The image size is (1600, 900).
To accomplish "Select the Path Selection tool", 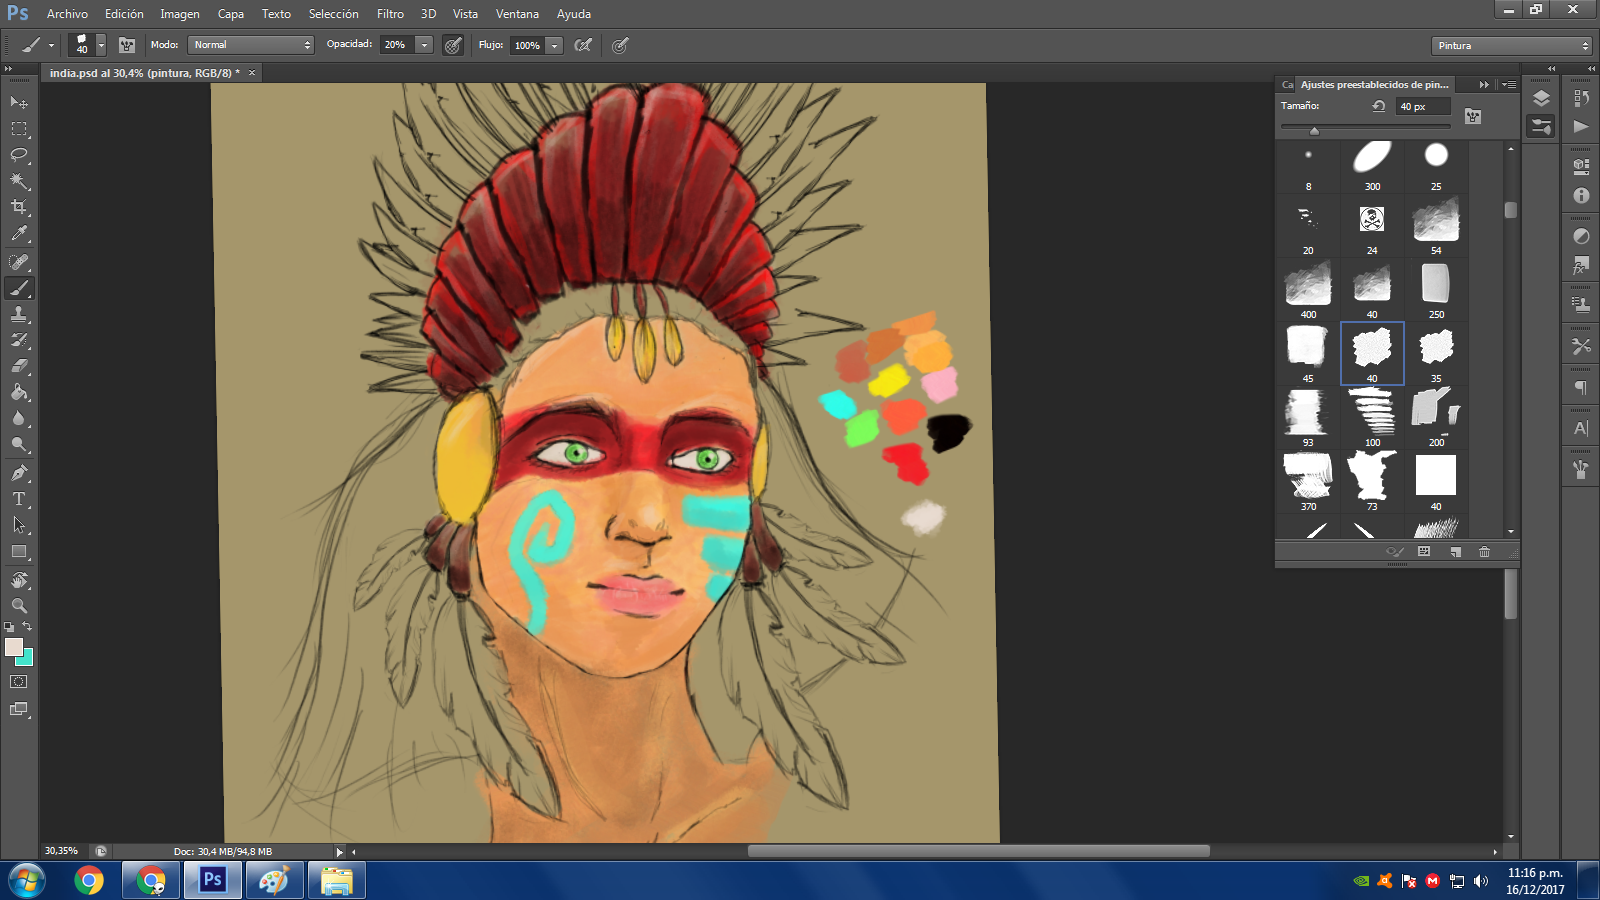I will [x=19, y=525].
